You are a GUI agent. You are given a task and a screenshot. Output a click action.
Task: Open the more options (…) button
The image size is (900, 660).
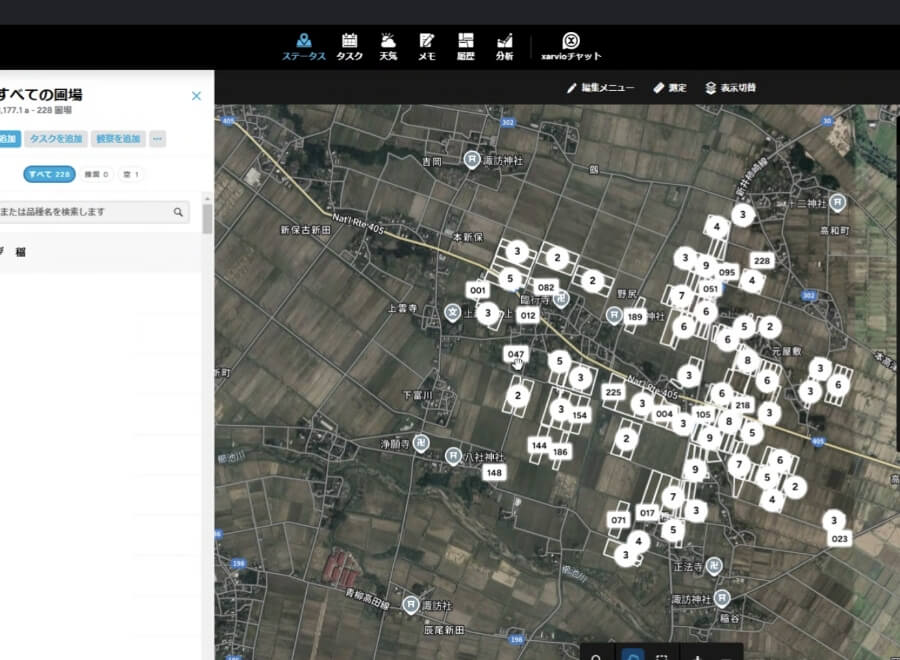(157, 139)
